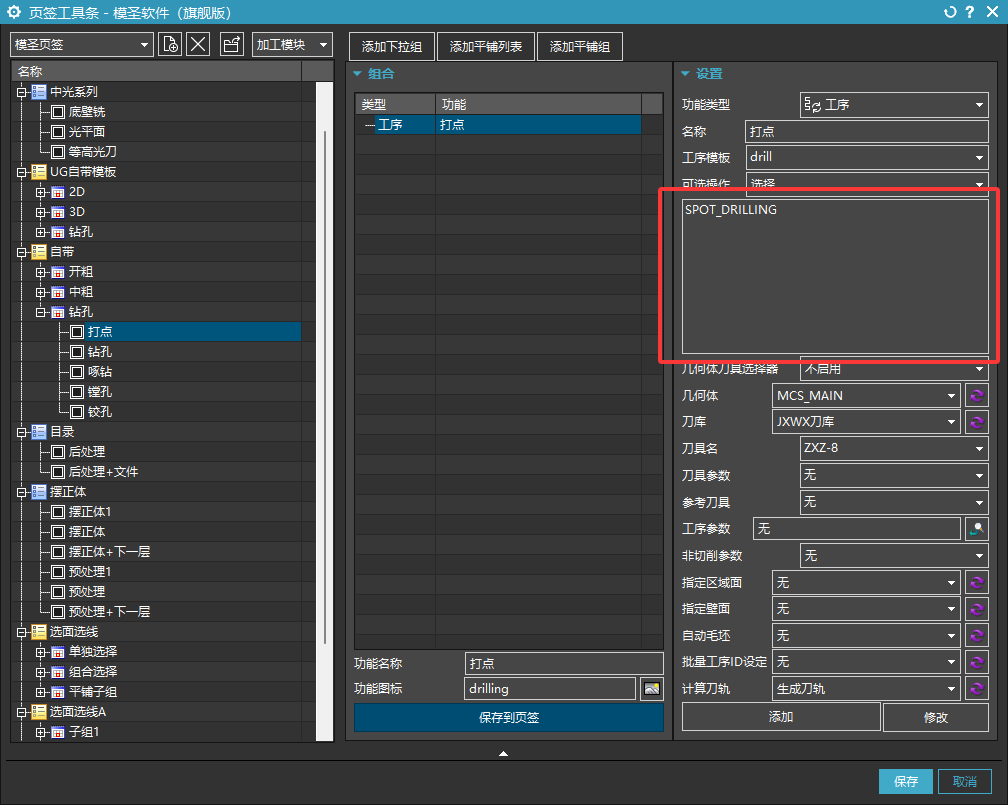Image resolution: width=1008 pixels, height=805 pixels.
Task: Click 添加下拉组 button
Action: pyautogui.click(x=392, y=46)
